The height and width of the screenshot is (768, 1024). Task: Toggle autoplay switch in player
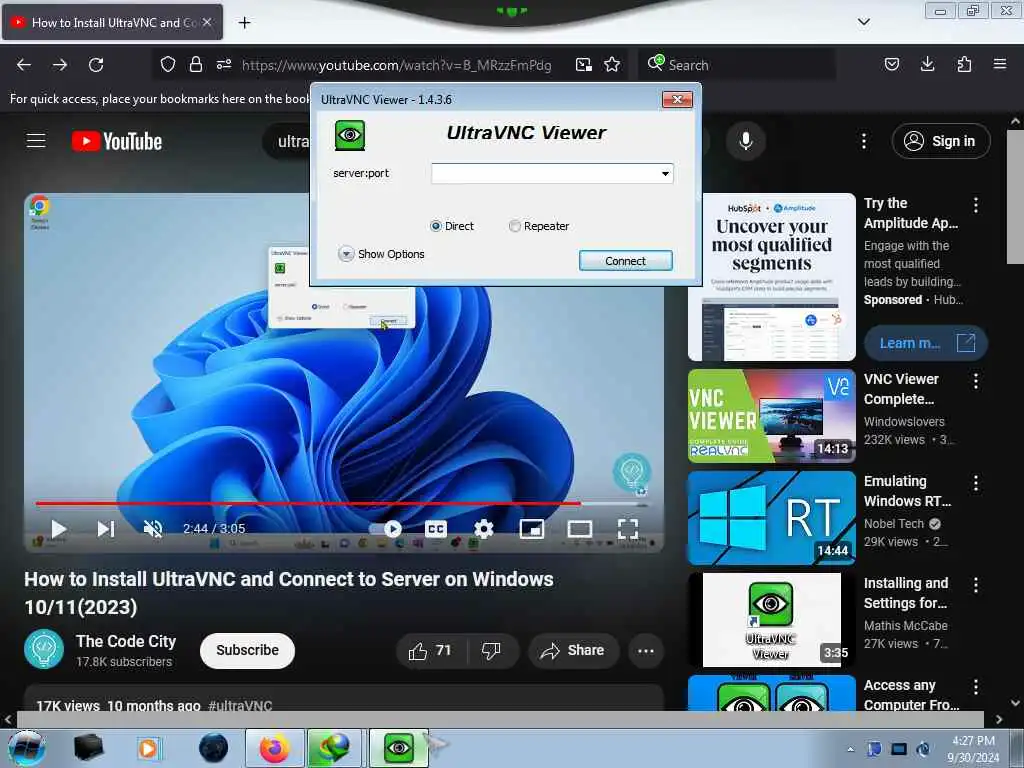point(386,529)
